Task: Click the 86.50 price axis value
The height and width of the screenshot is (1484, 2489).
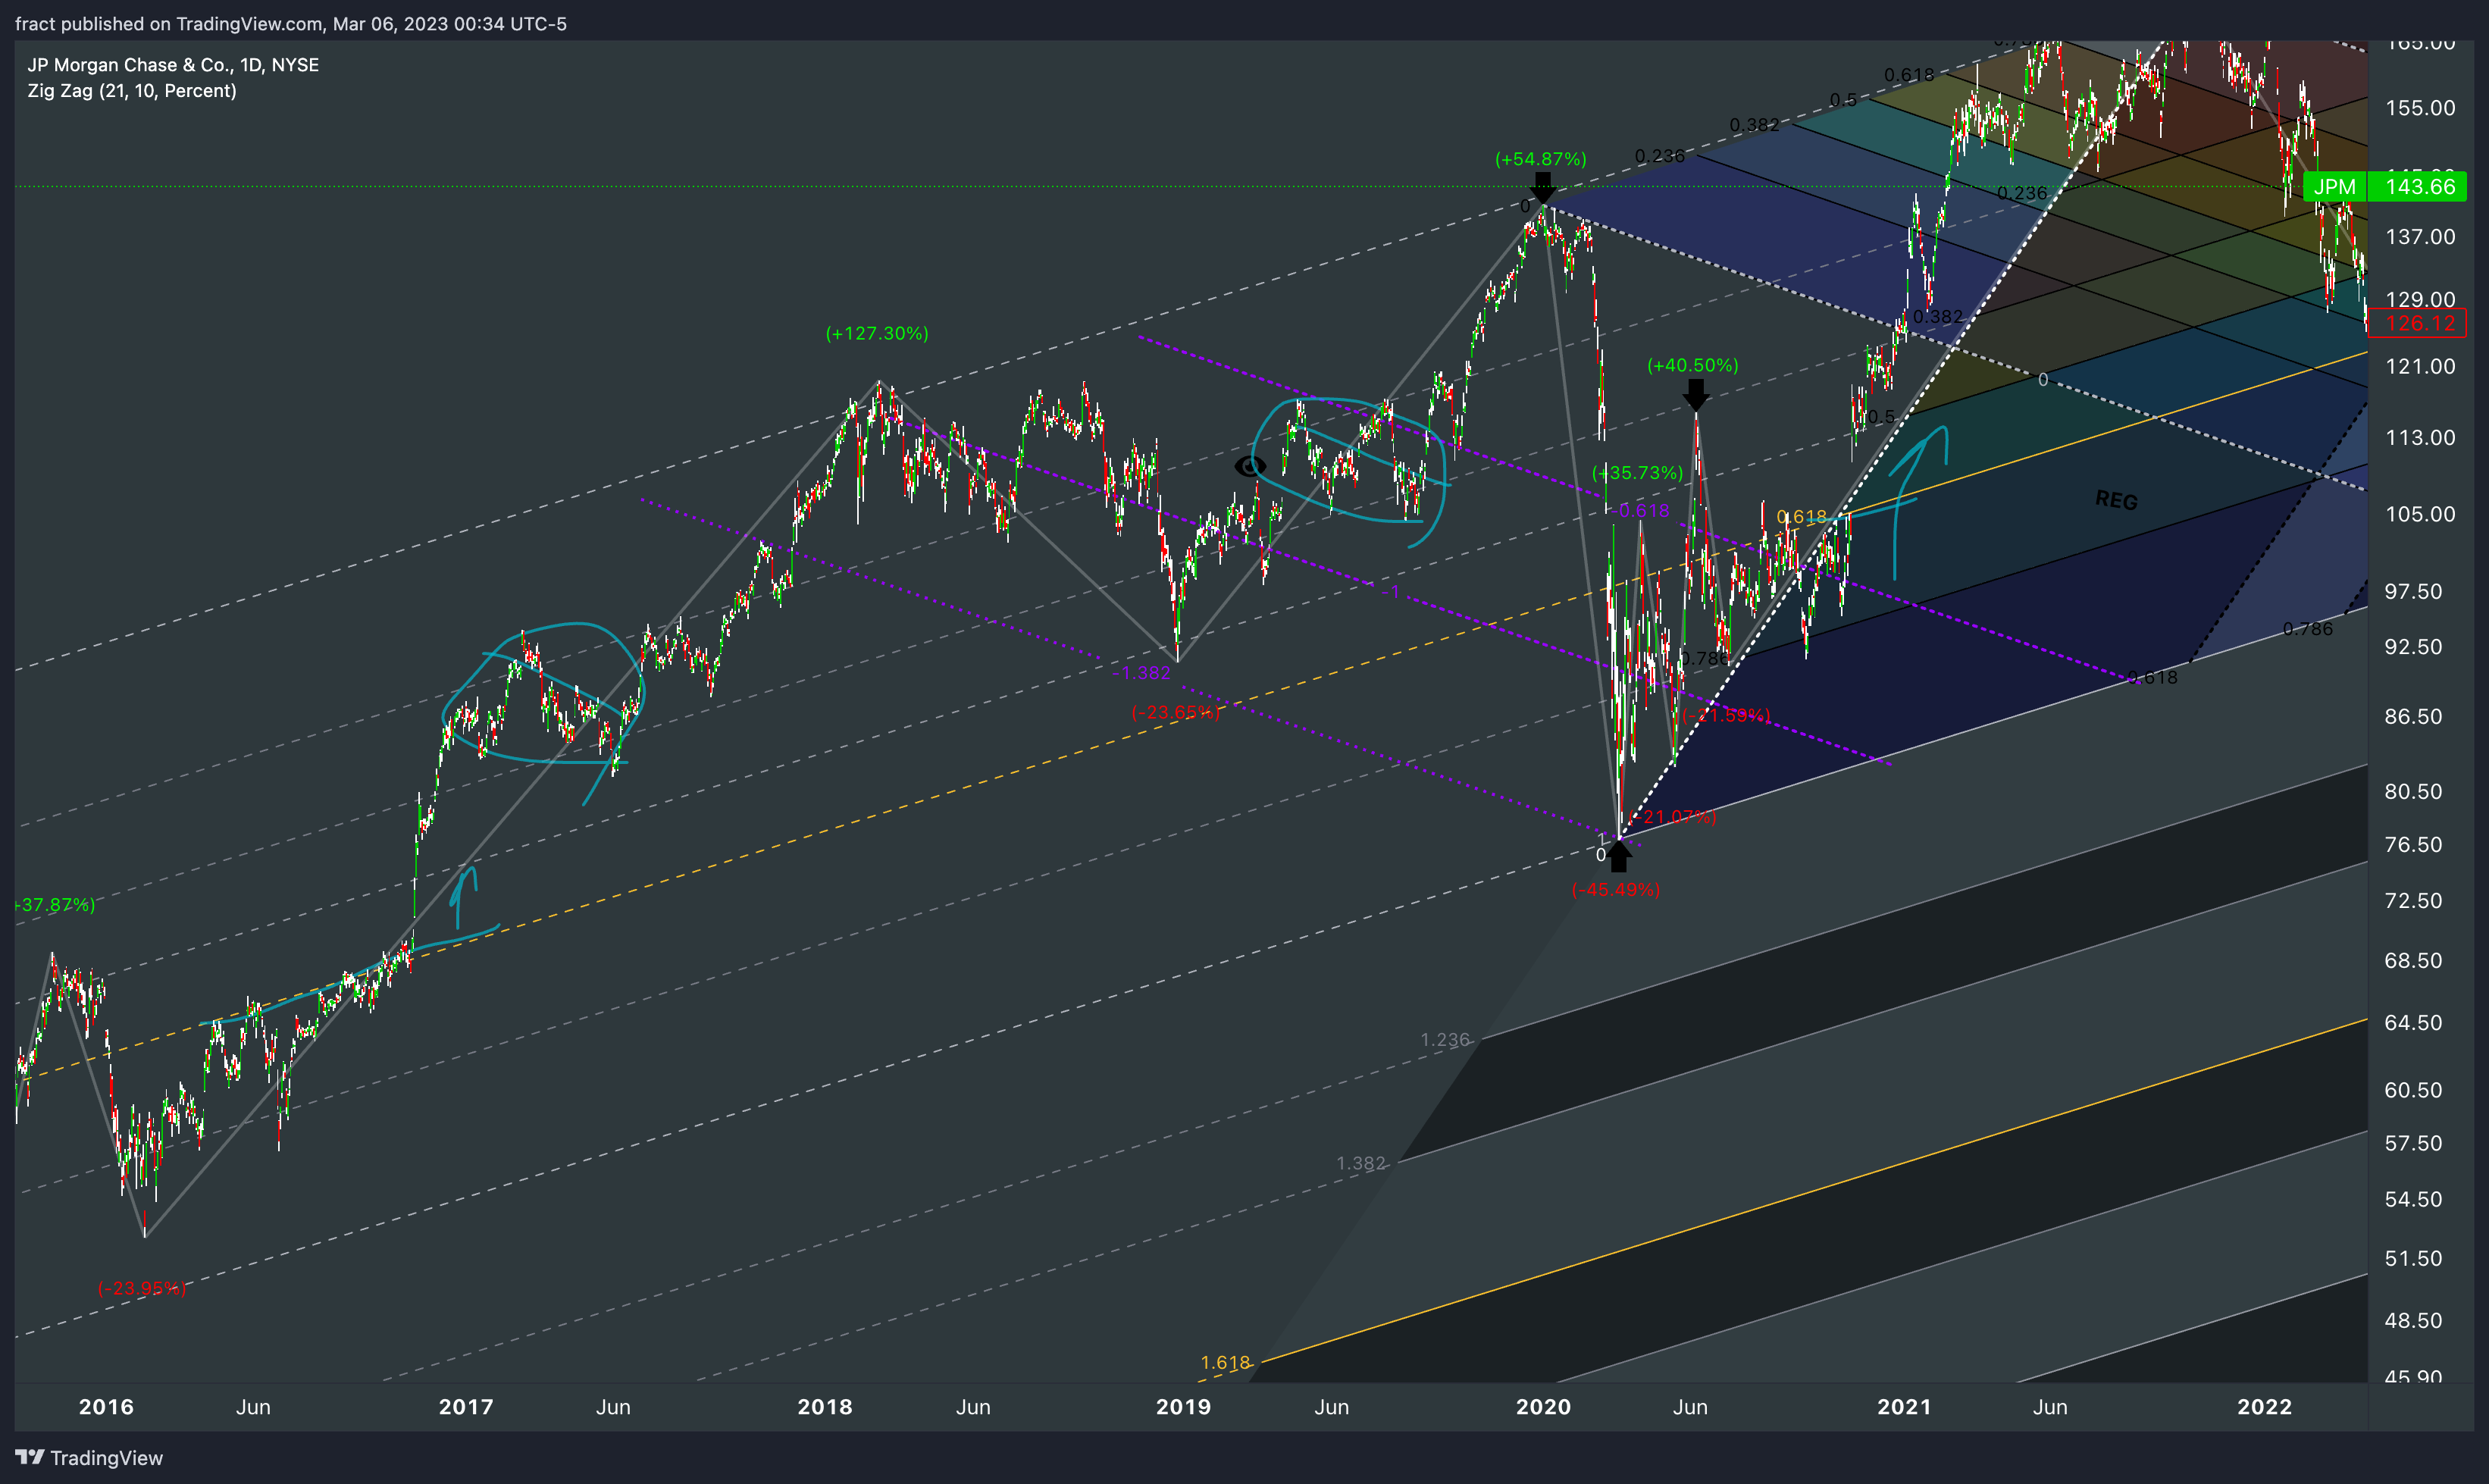Action: click(x=2413, y=717)
